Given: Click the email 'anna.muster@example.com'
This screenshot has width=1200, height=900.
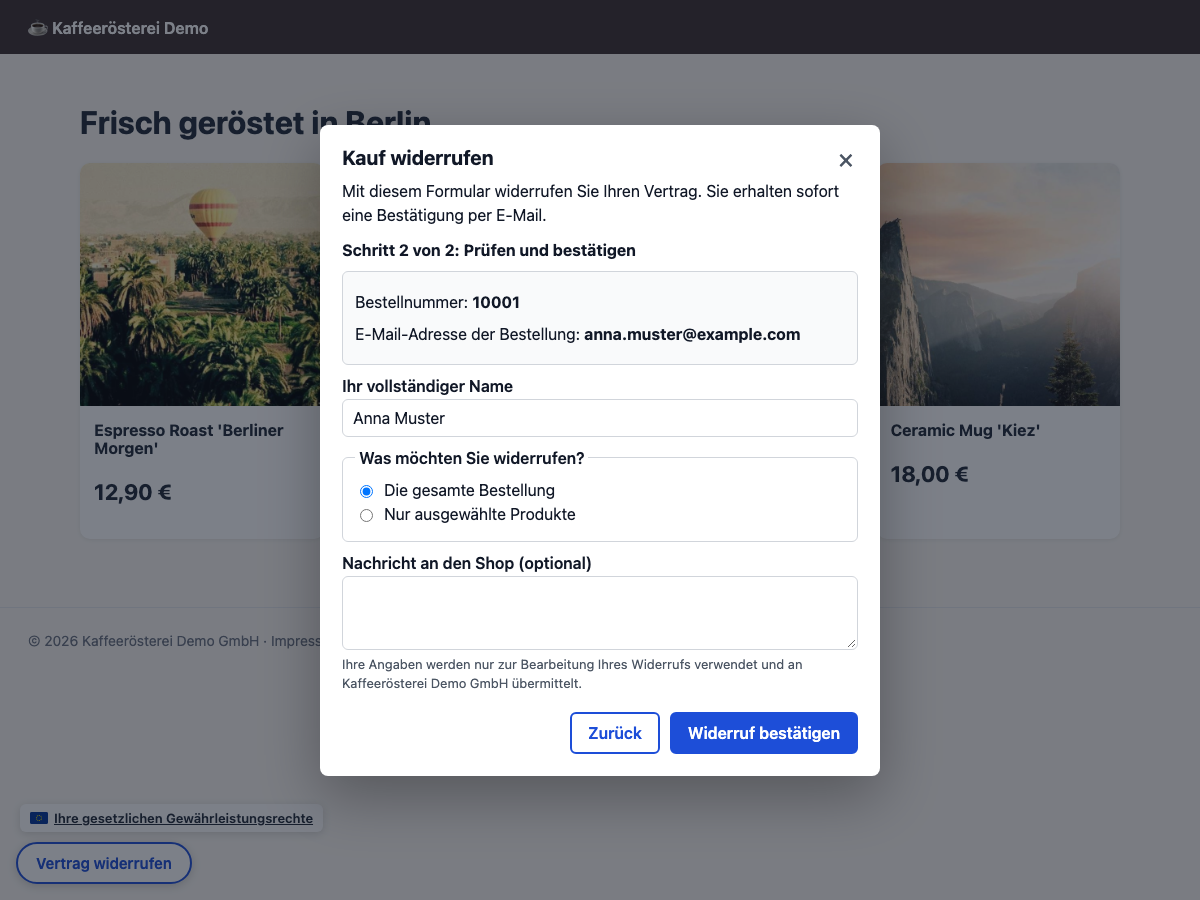Looking at the screenshot, I should [x=692, y=335].
